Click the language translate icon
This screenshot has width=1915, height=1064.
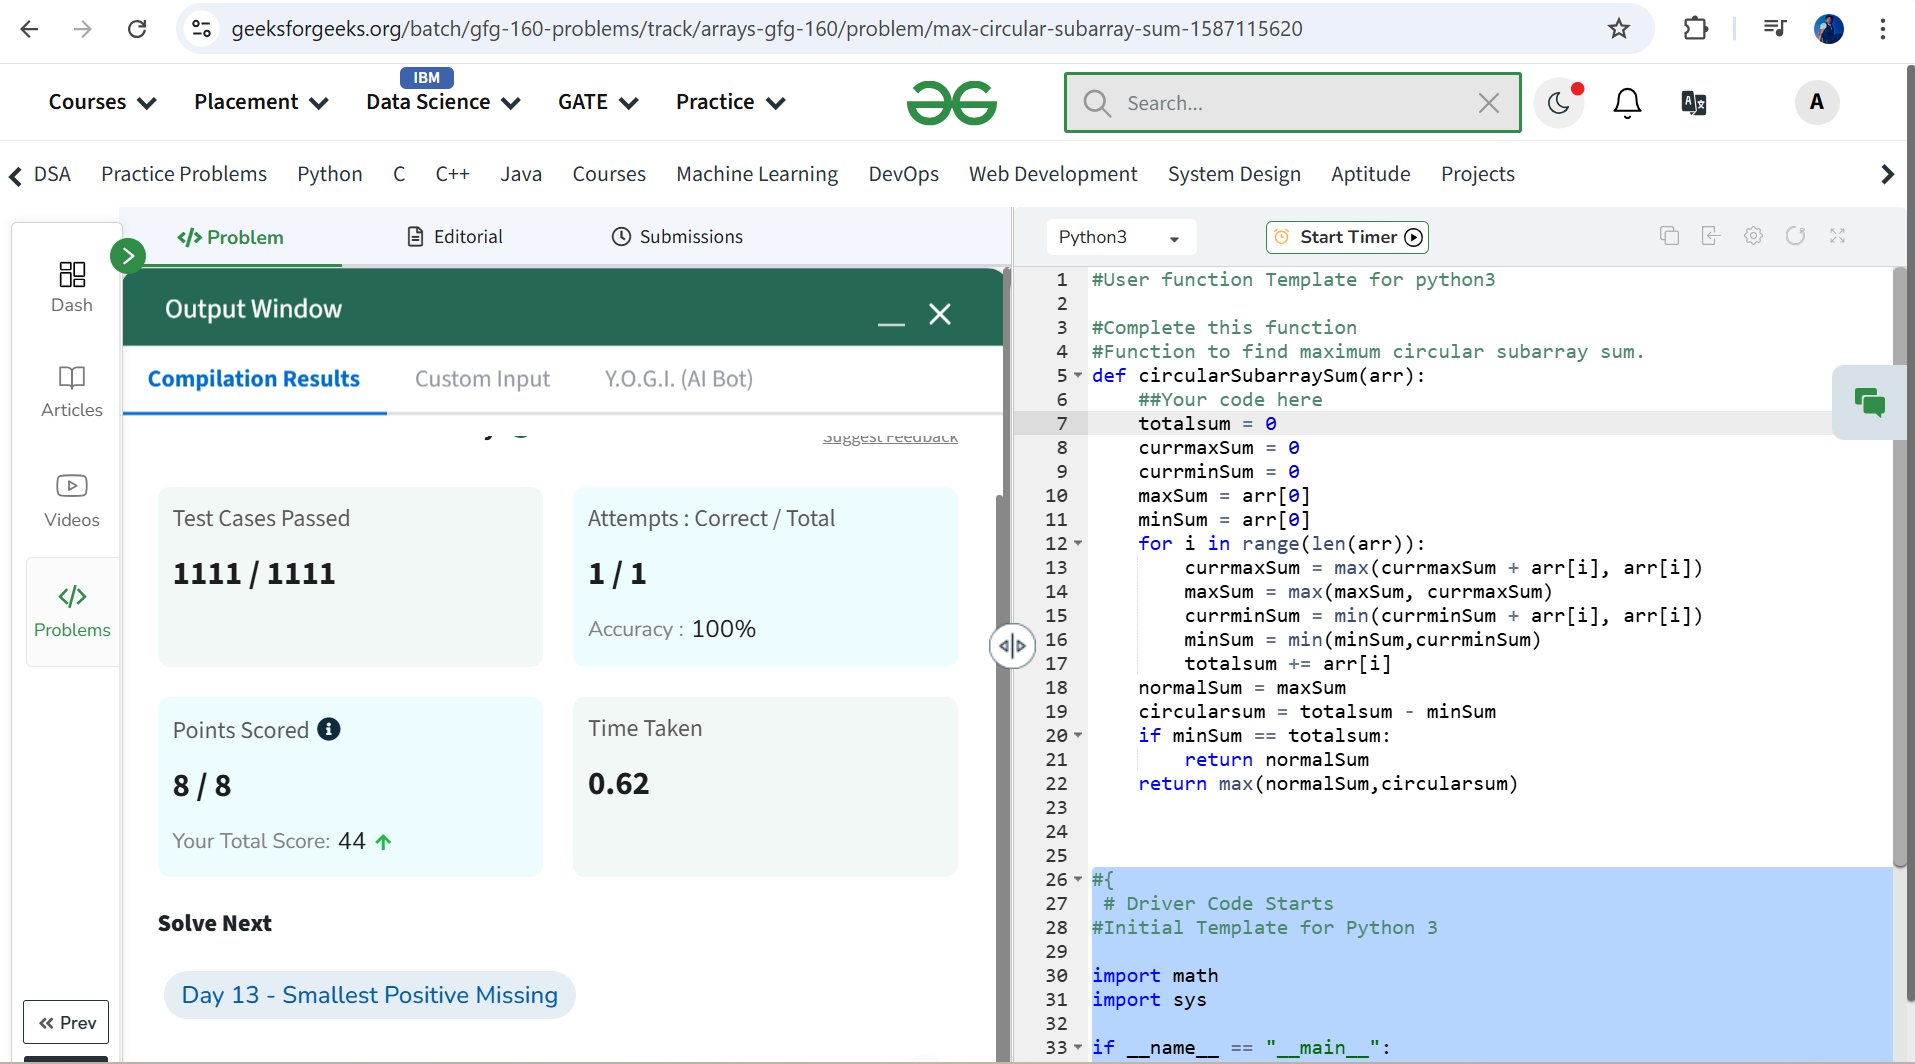[x=1694, y=102]
